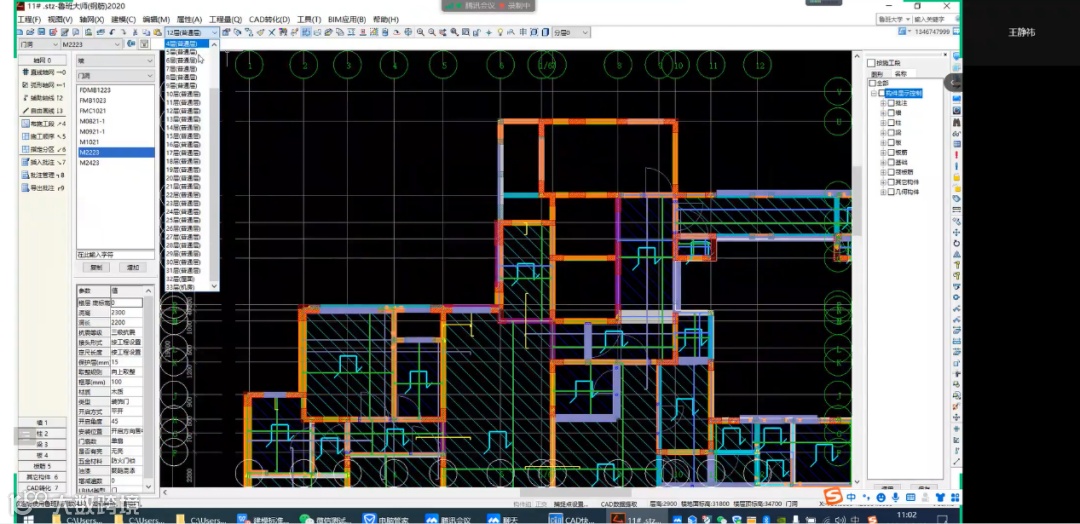Open the 12层 floor selector dropdown

191,32
